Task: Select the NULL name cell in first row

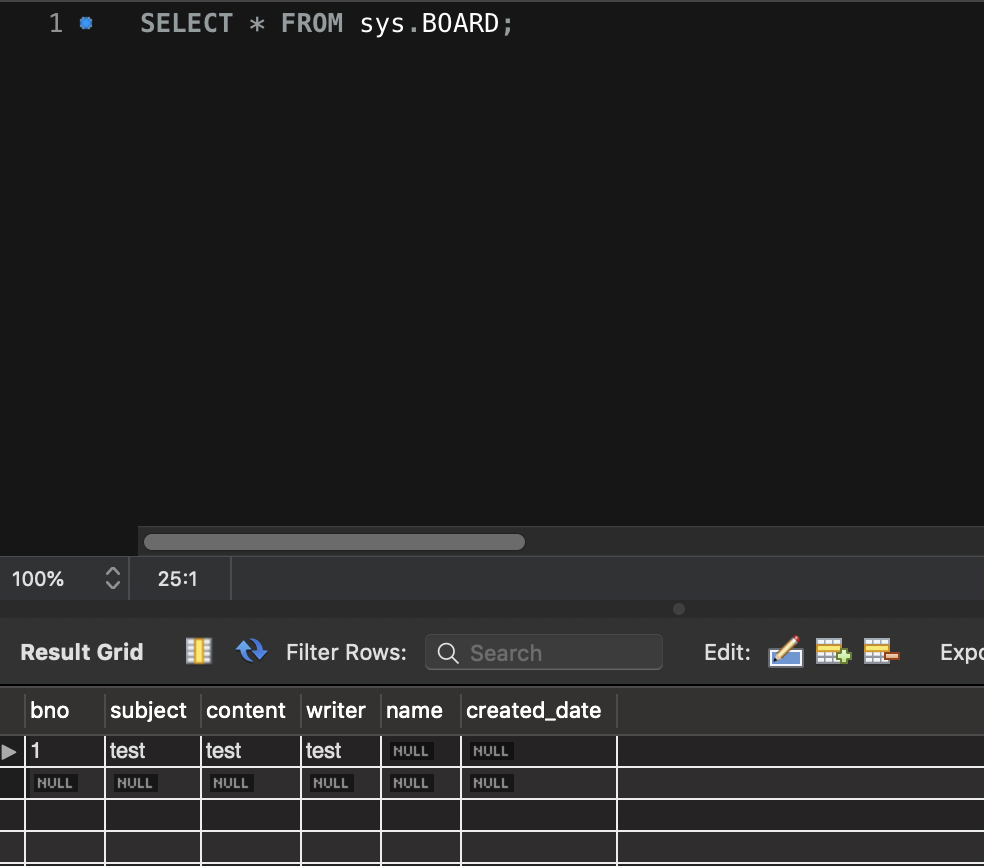Action: click(x=420, y=751)
